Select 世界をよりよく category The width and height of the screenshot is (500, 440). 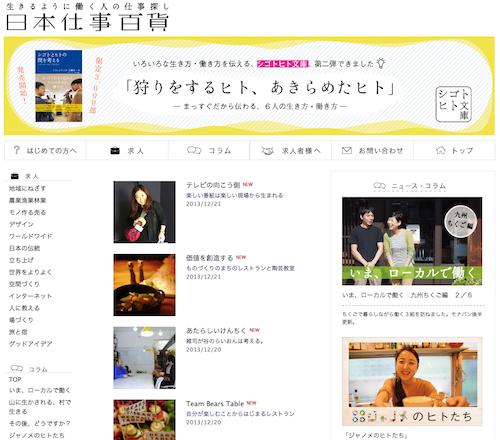click(30, 272)
